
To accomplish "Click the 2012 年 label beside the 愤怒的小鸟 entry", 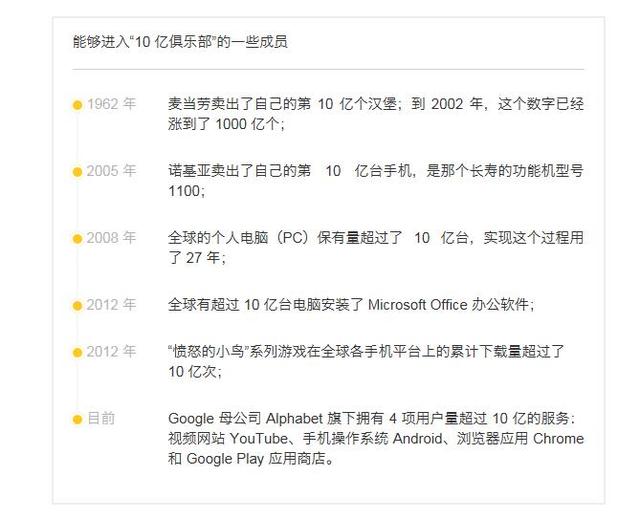I will [x=110, y=351].
